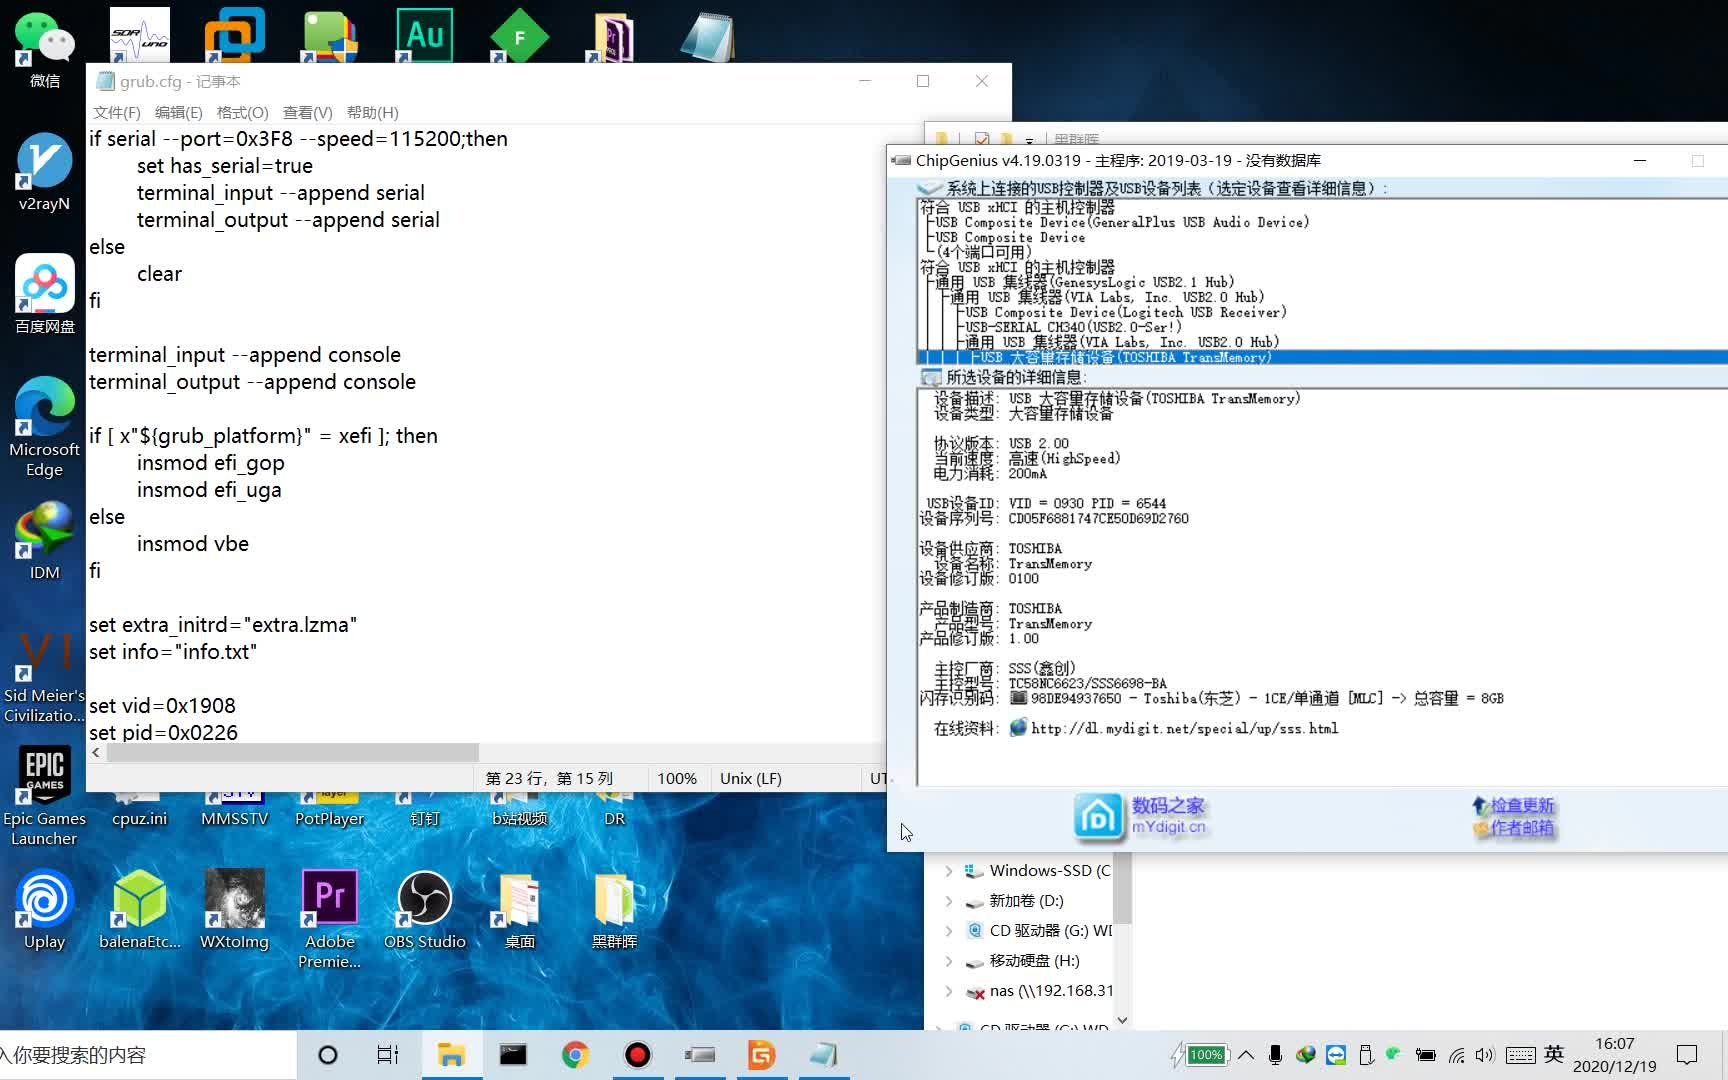
Task: Open the microphone tray icon
Action: coord(1275,1055)
